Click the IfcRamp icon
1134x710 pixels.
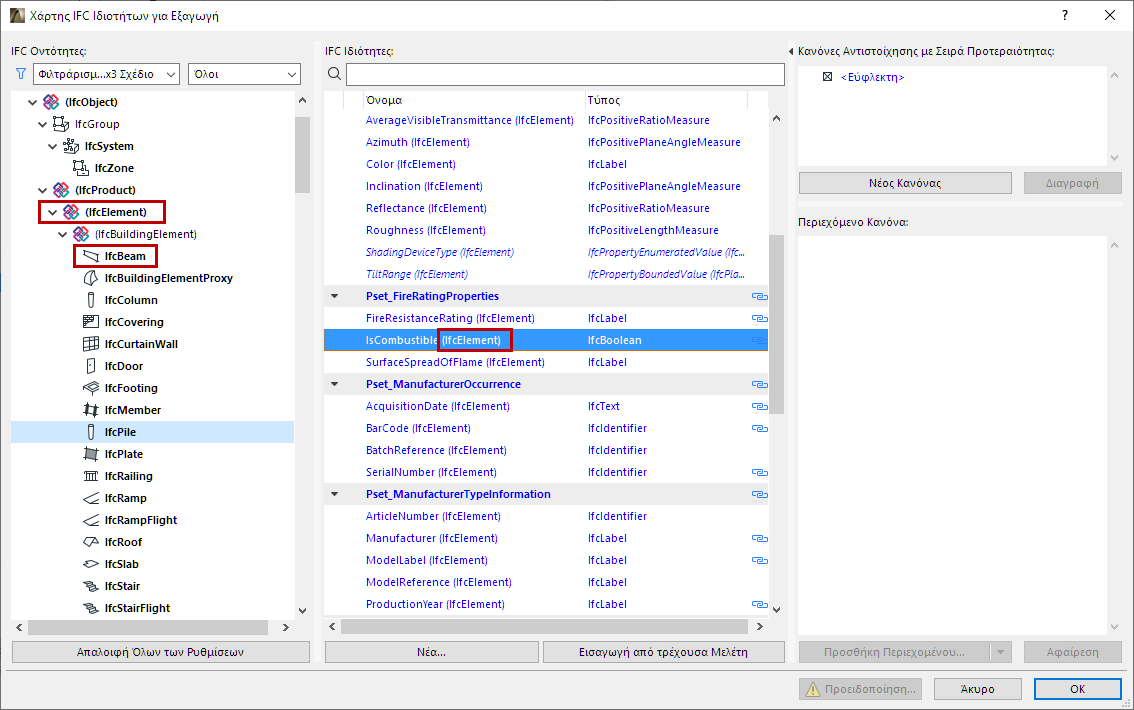91,498
